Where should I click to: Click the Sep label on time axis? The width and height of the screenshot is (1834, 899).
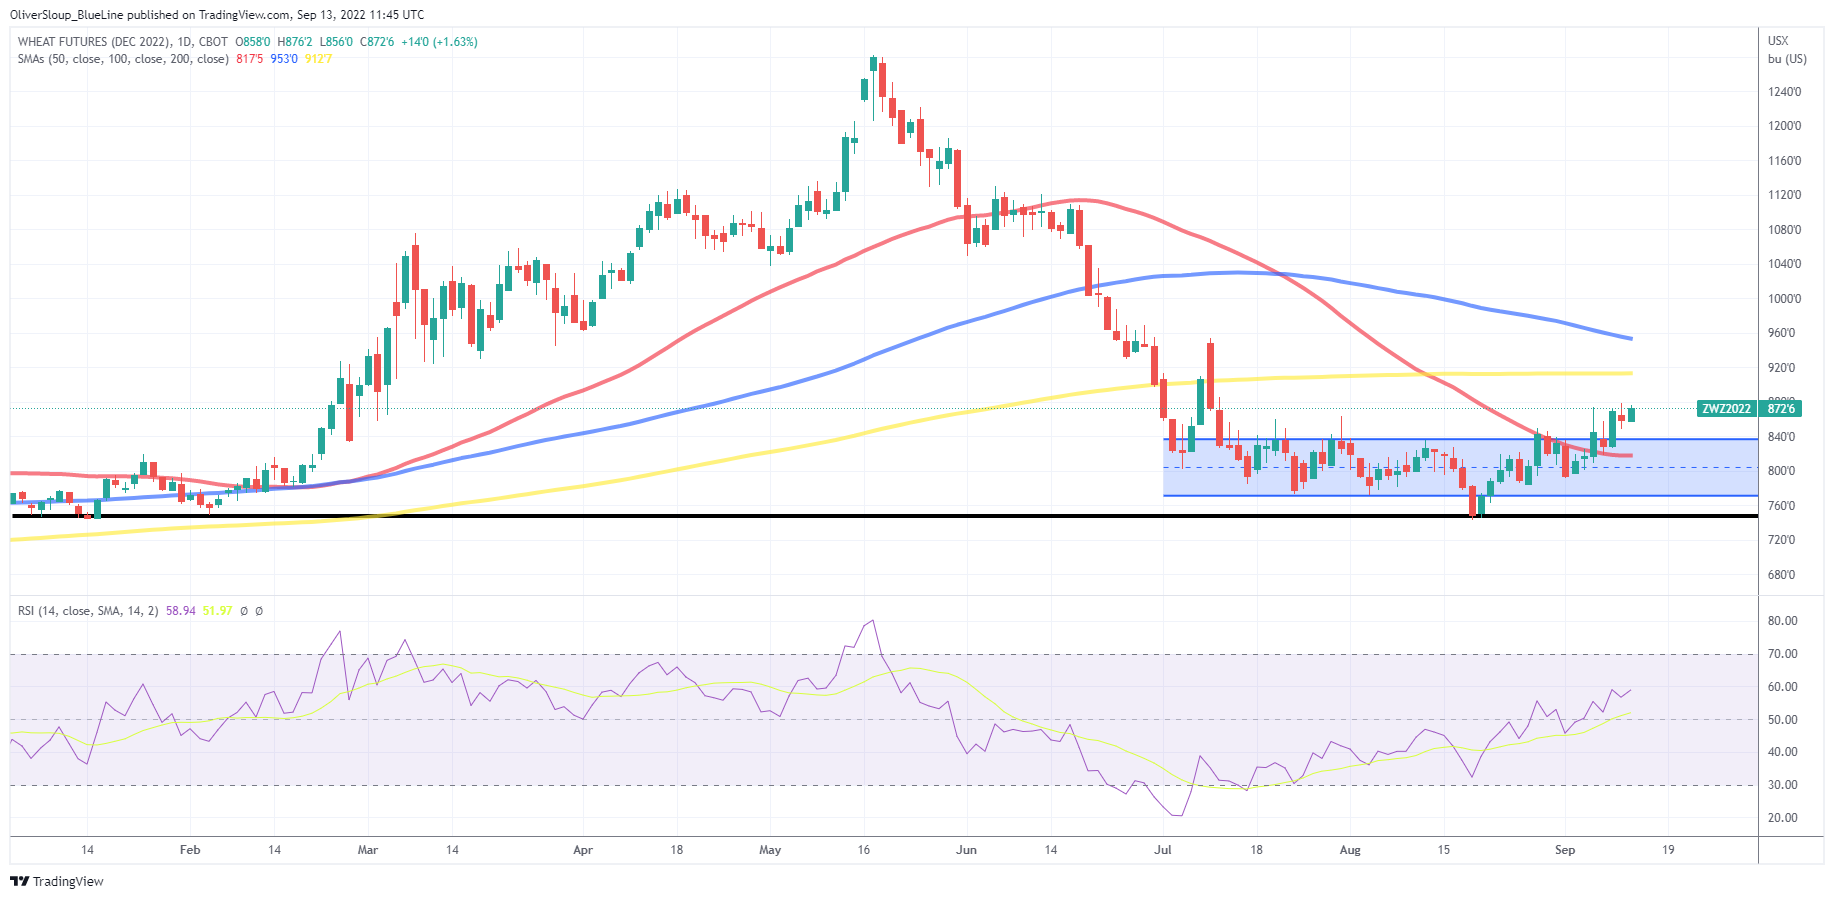(1565, 850)
